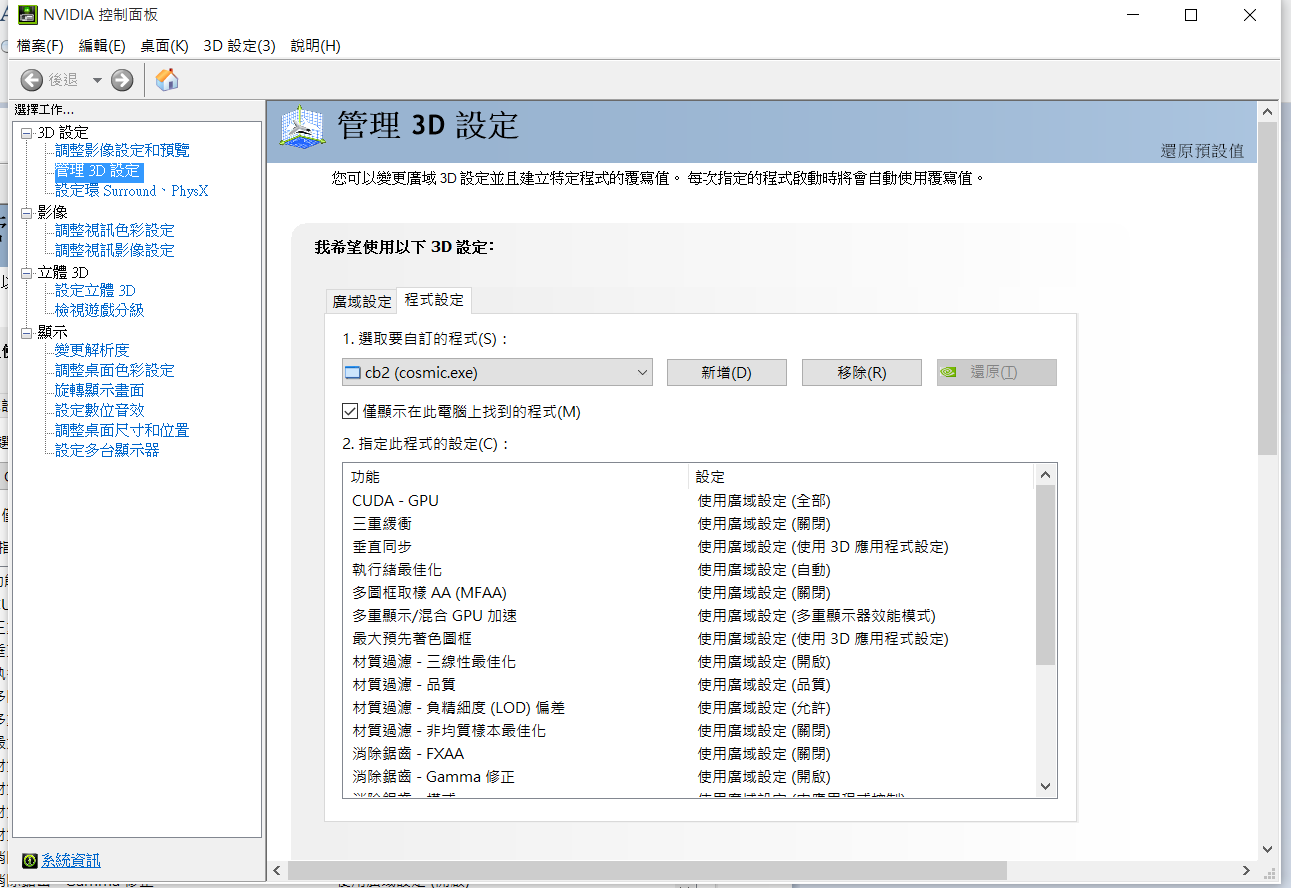Viewport: 1291px width, 888px height.
Task: Click settings list scroll-down arrow
Action: (1046, 786)
